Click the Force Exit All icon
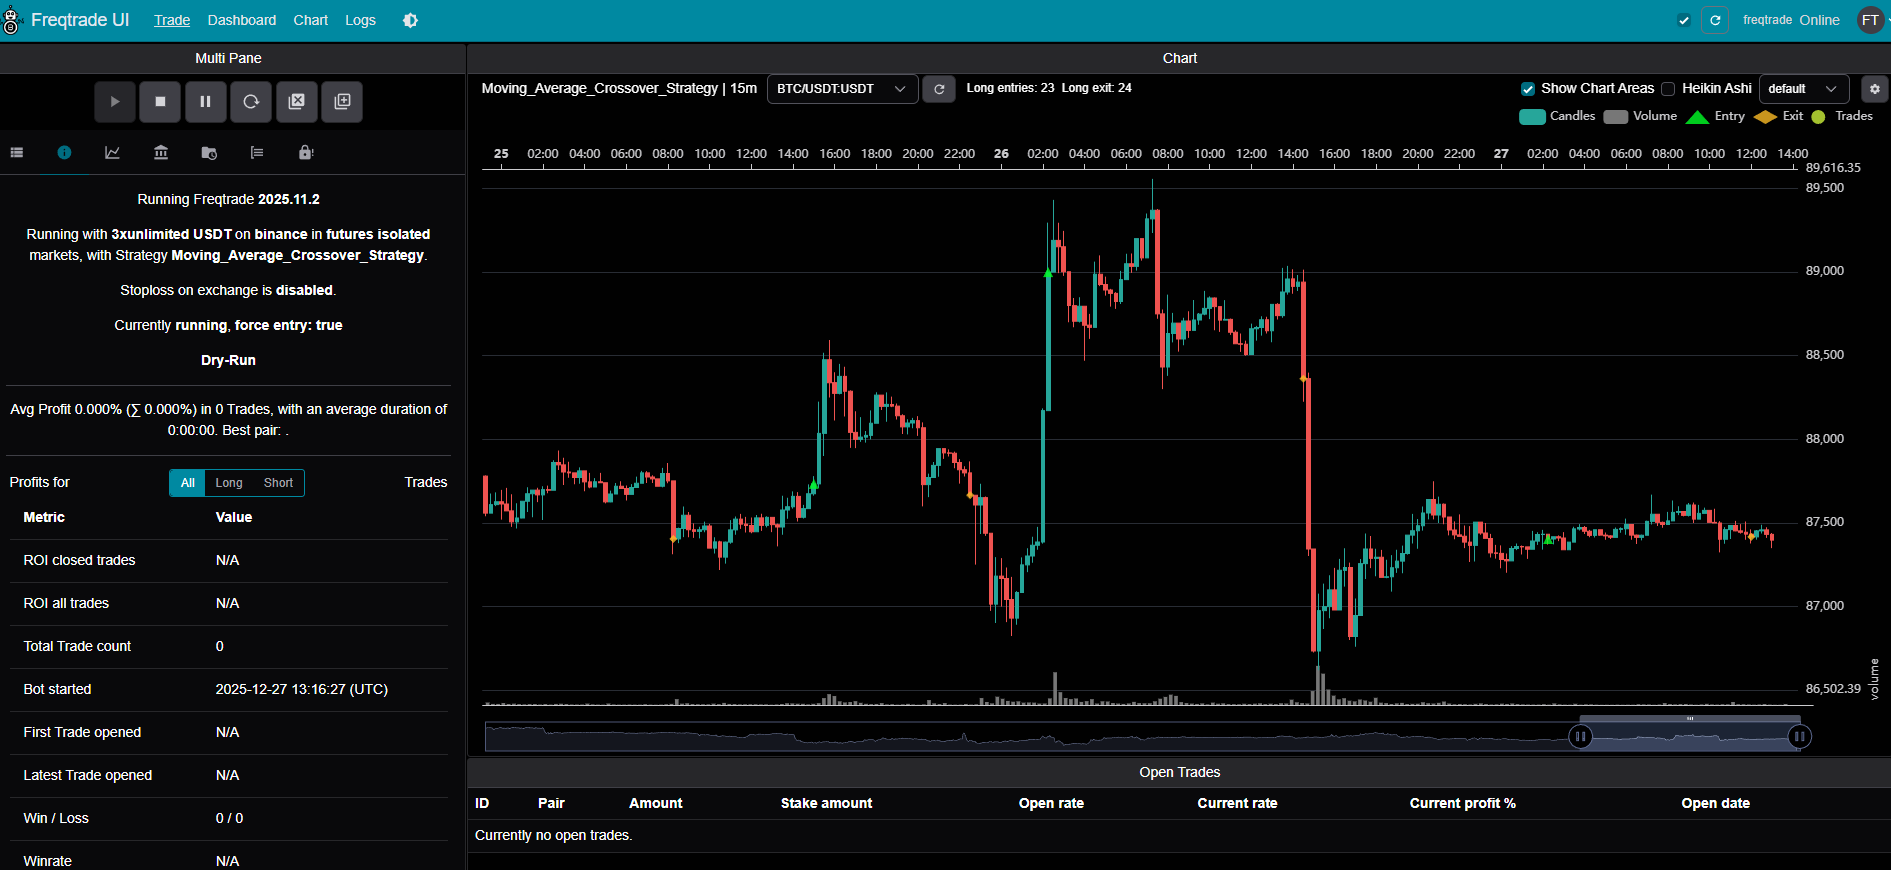The image size is (1891, 870). (x=297, y=101)
